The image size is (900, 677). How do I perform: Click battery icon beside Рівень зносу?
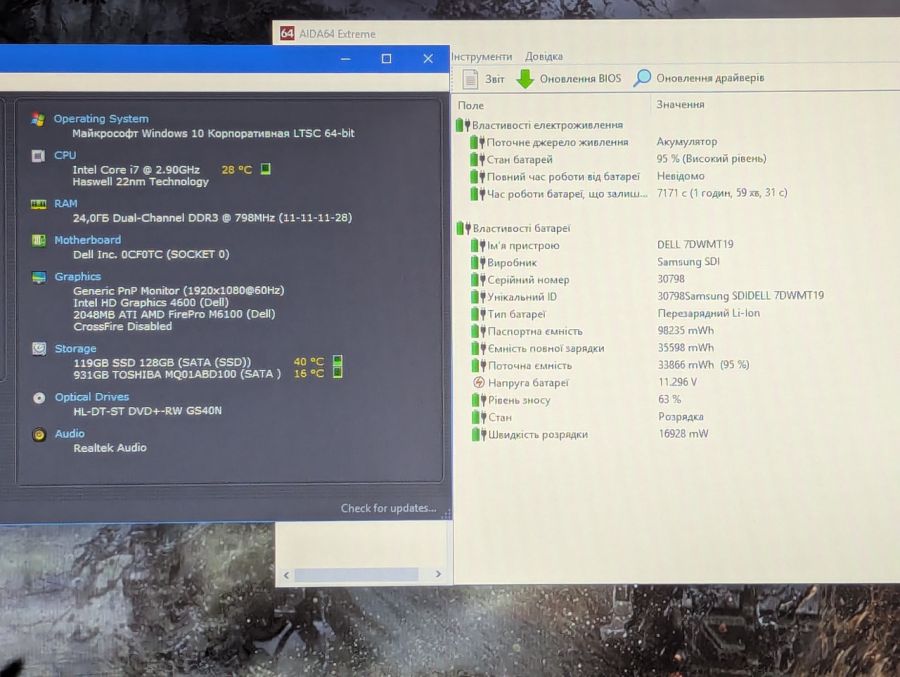[479, 400]
